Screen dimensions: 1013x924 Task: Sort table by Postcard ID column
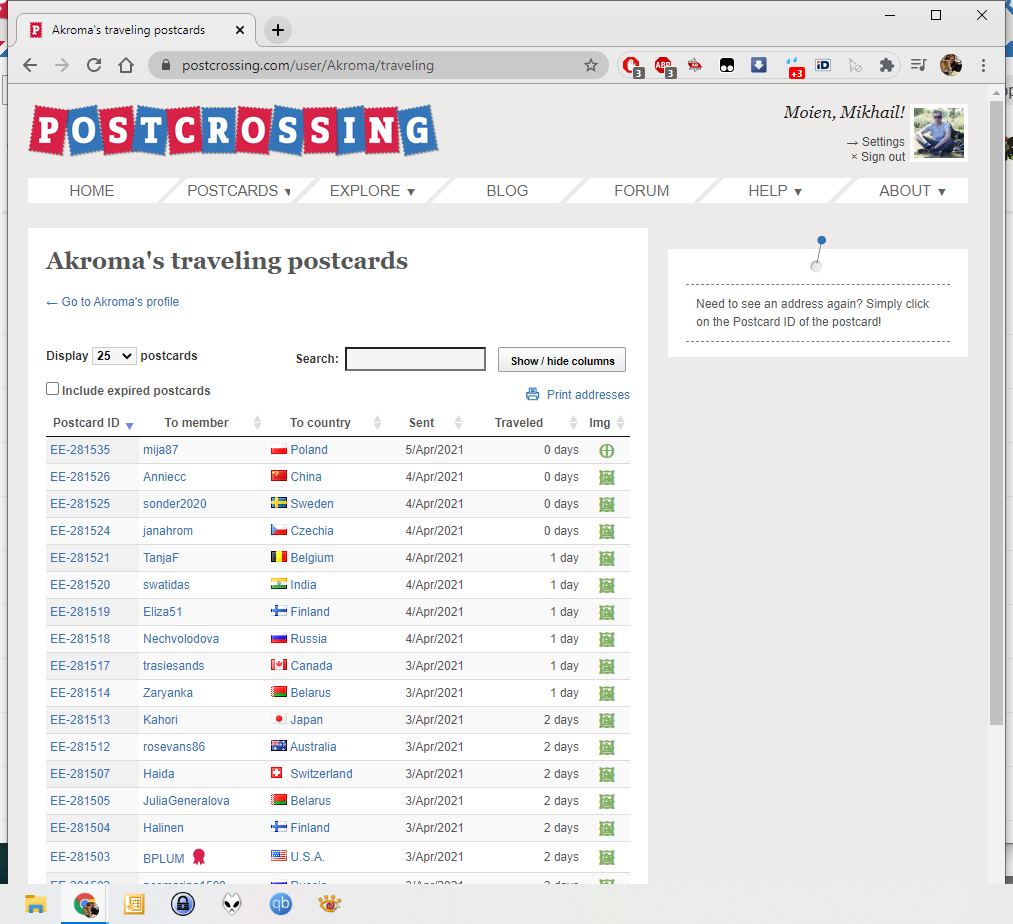[93, 423]
